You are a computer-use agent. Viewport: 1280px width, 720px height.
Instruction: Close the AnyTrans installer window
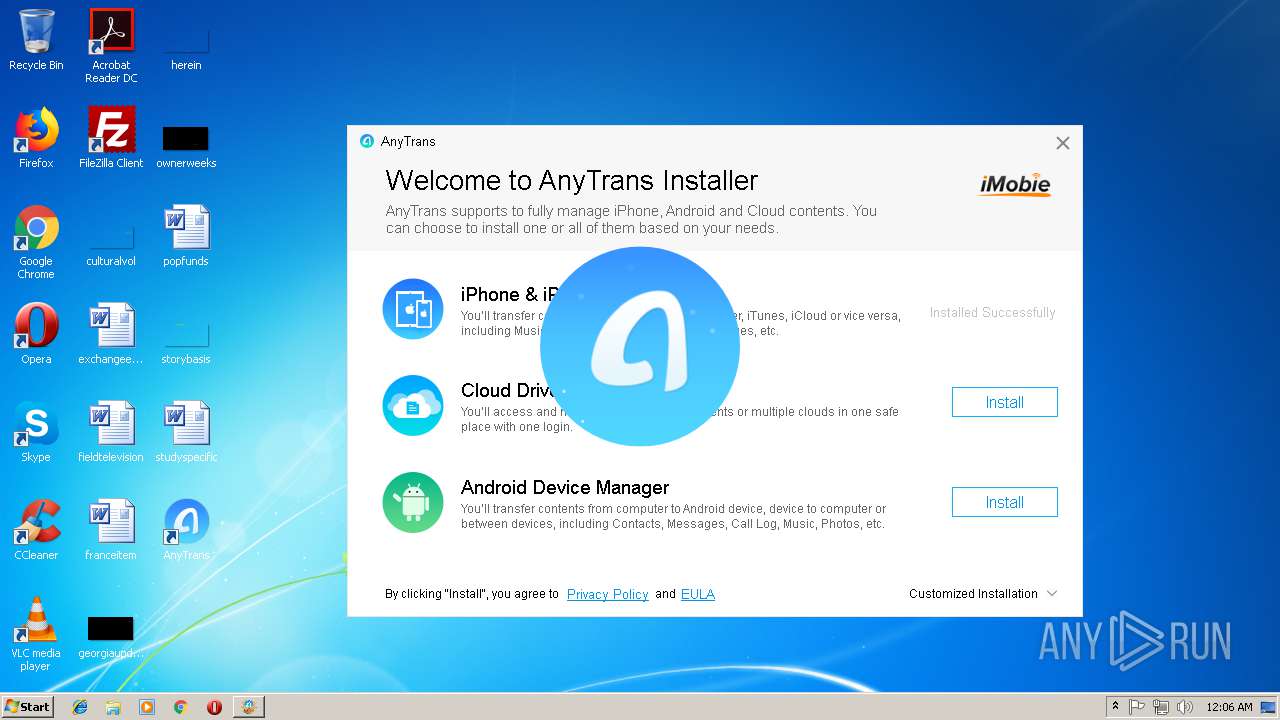pos(1063,143)
